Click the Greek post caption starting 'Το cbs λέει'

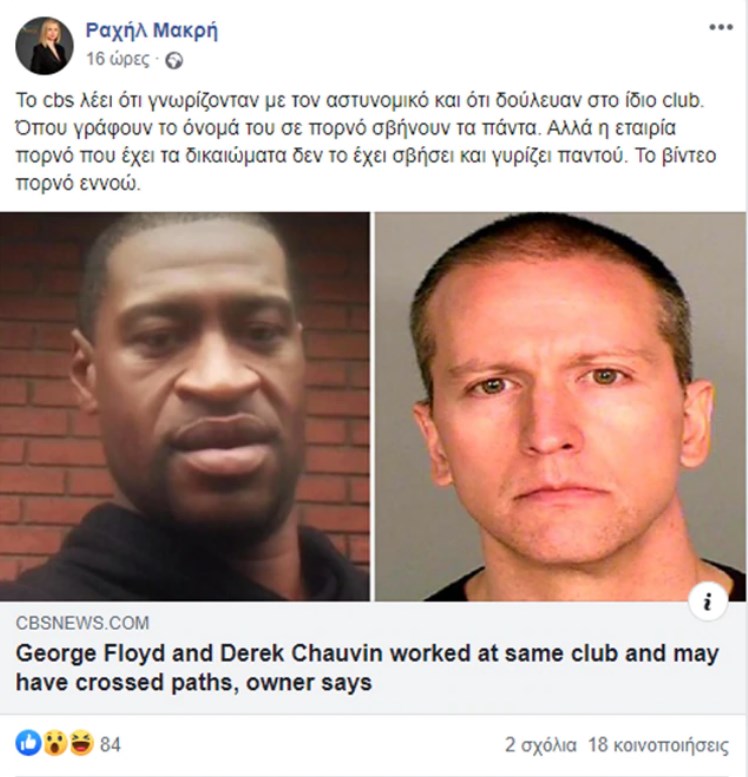click(366, 141)
